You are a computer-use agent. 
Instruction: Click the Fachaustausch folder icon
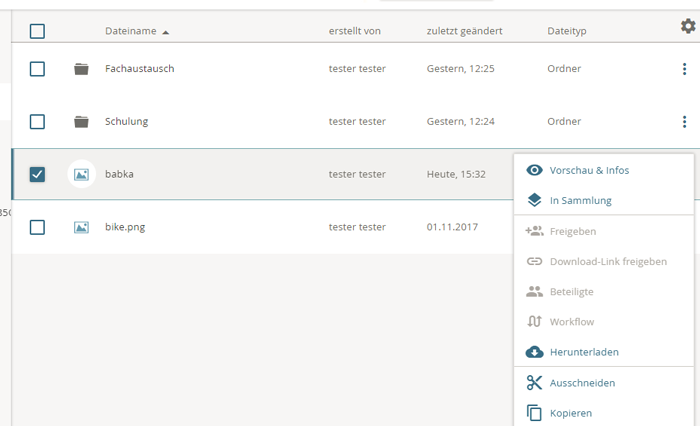tap(81, 69)
